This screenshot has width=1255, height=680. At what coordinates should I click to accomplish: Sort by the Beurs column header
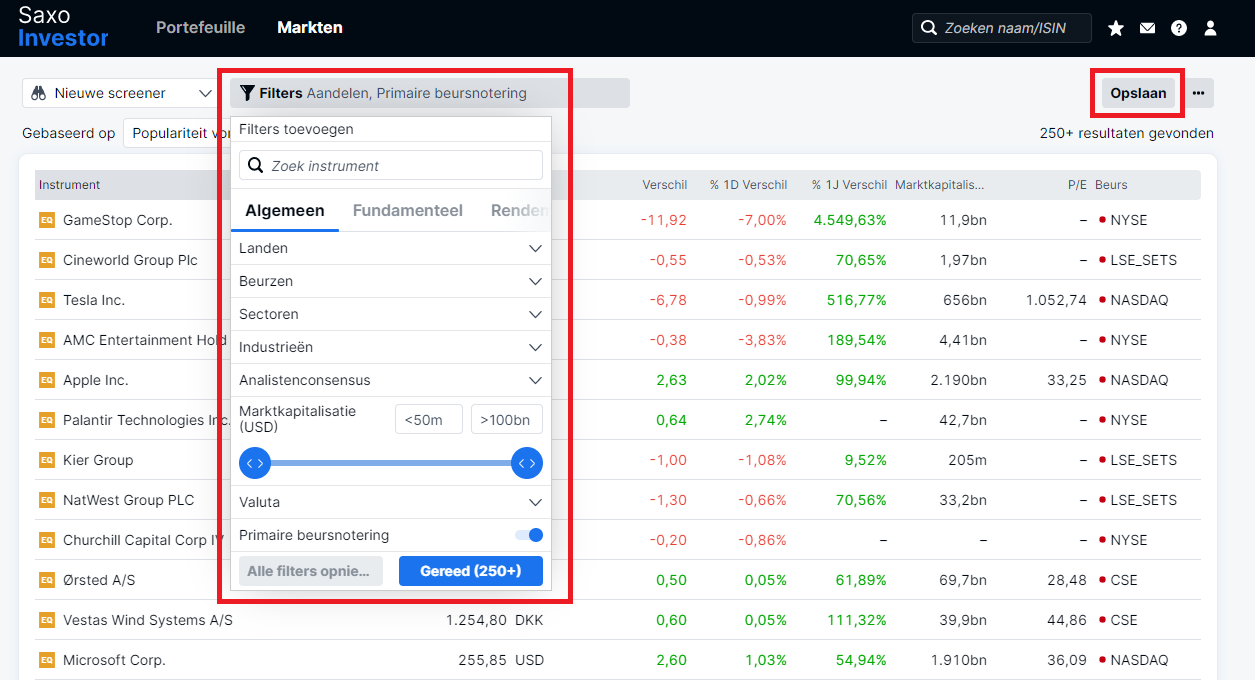click(x=1111, y=185)
